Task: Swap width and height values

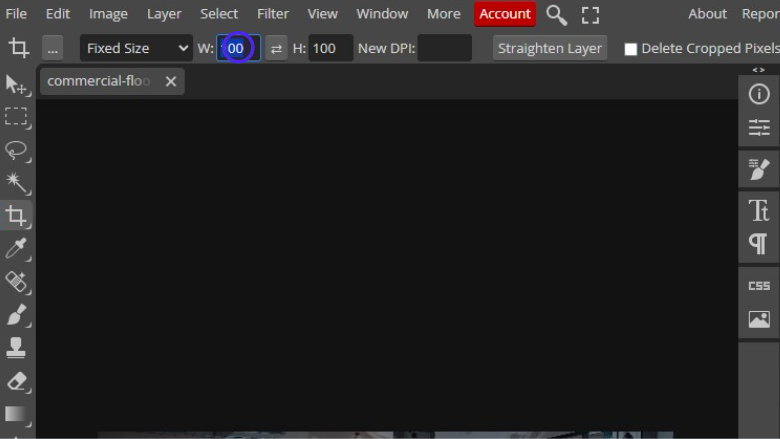Action: point(277,48)
